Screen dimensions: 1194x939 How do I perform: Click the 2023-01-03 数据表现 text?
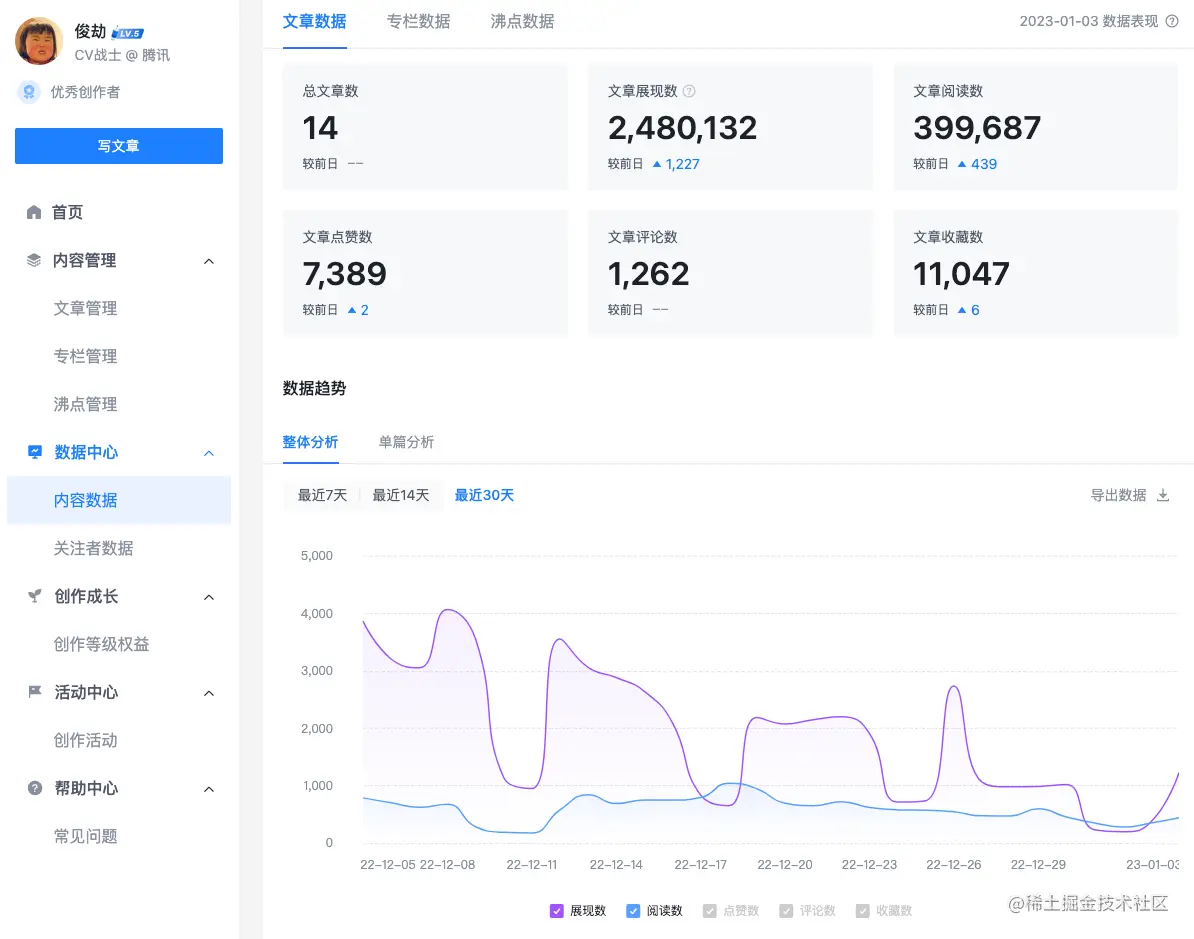[x=1089, y=21]
